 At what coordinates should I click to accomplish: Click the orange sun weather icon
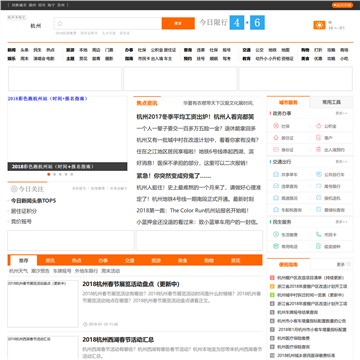tap(319, 25)
